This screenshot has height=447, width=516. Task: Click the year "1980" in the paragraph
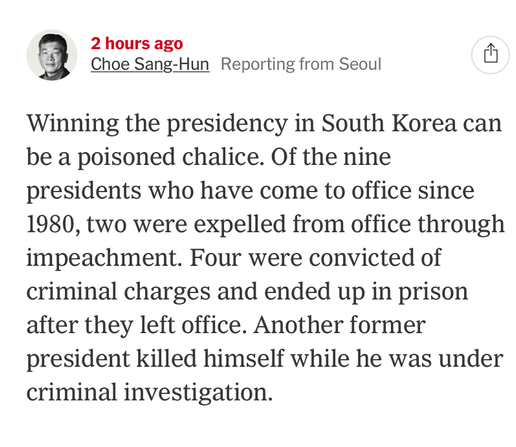(x=53, y=224)
